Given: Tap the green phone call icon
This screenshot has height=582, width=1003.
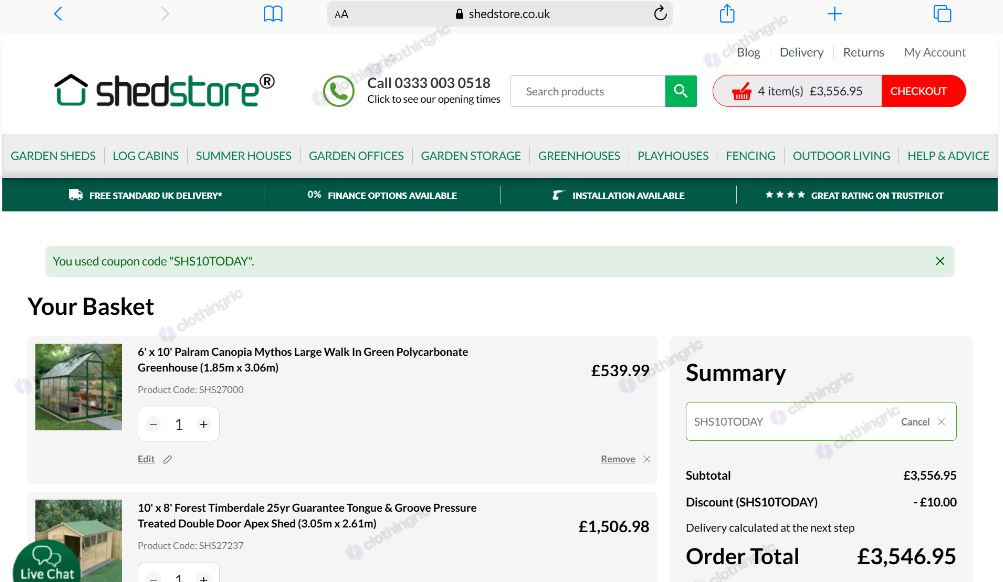Looking at the screenshot, I should (x=338, y=91).
